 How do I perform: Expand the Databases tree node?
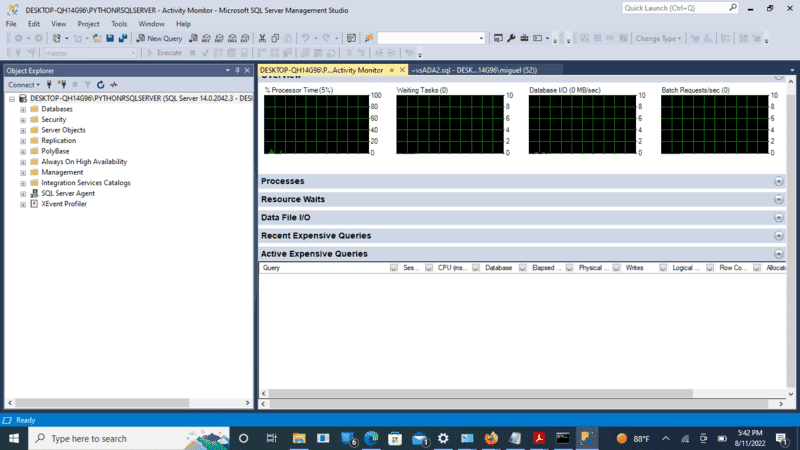click(x=23, y=109)
